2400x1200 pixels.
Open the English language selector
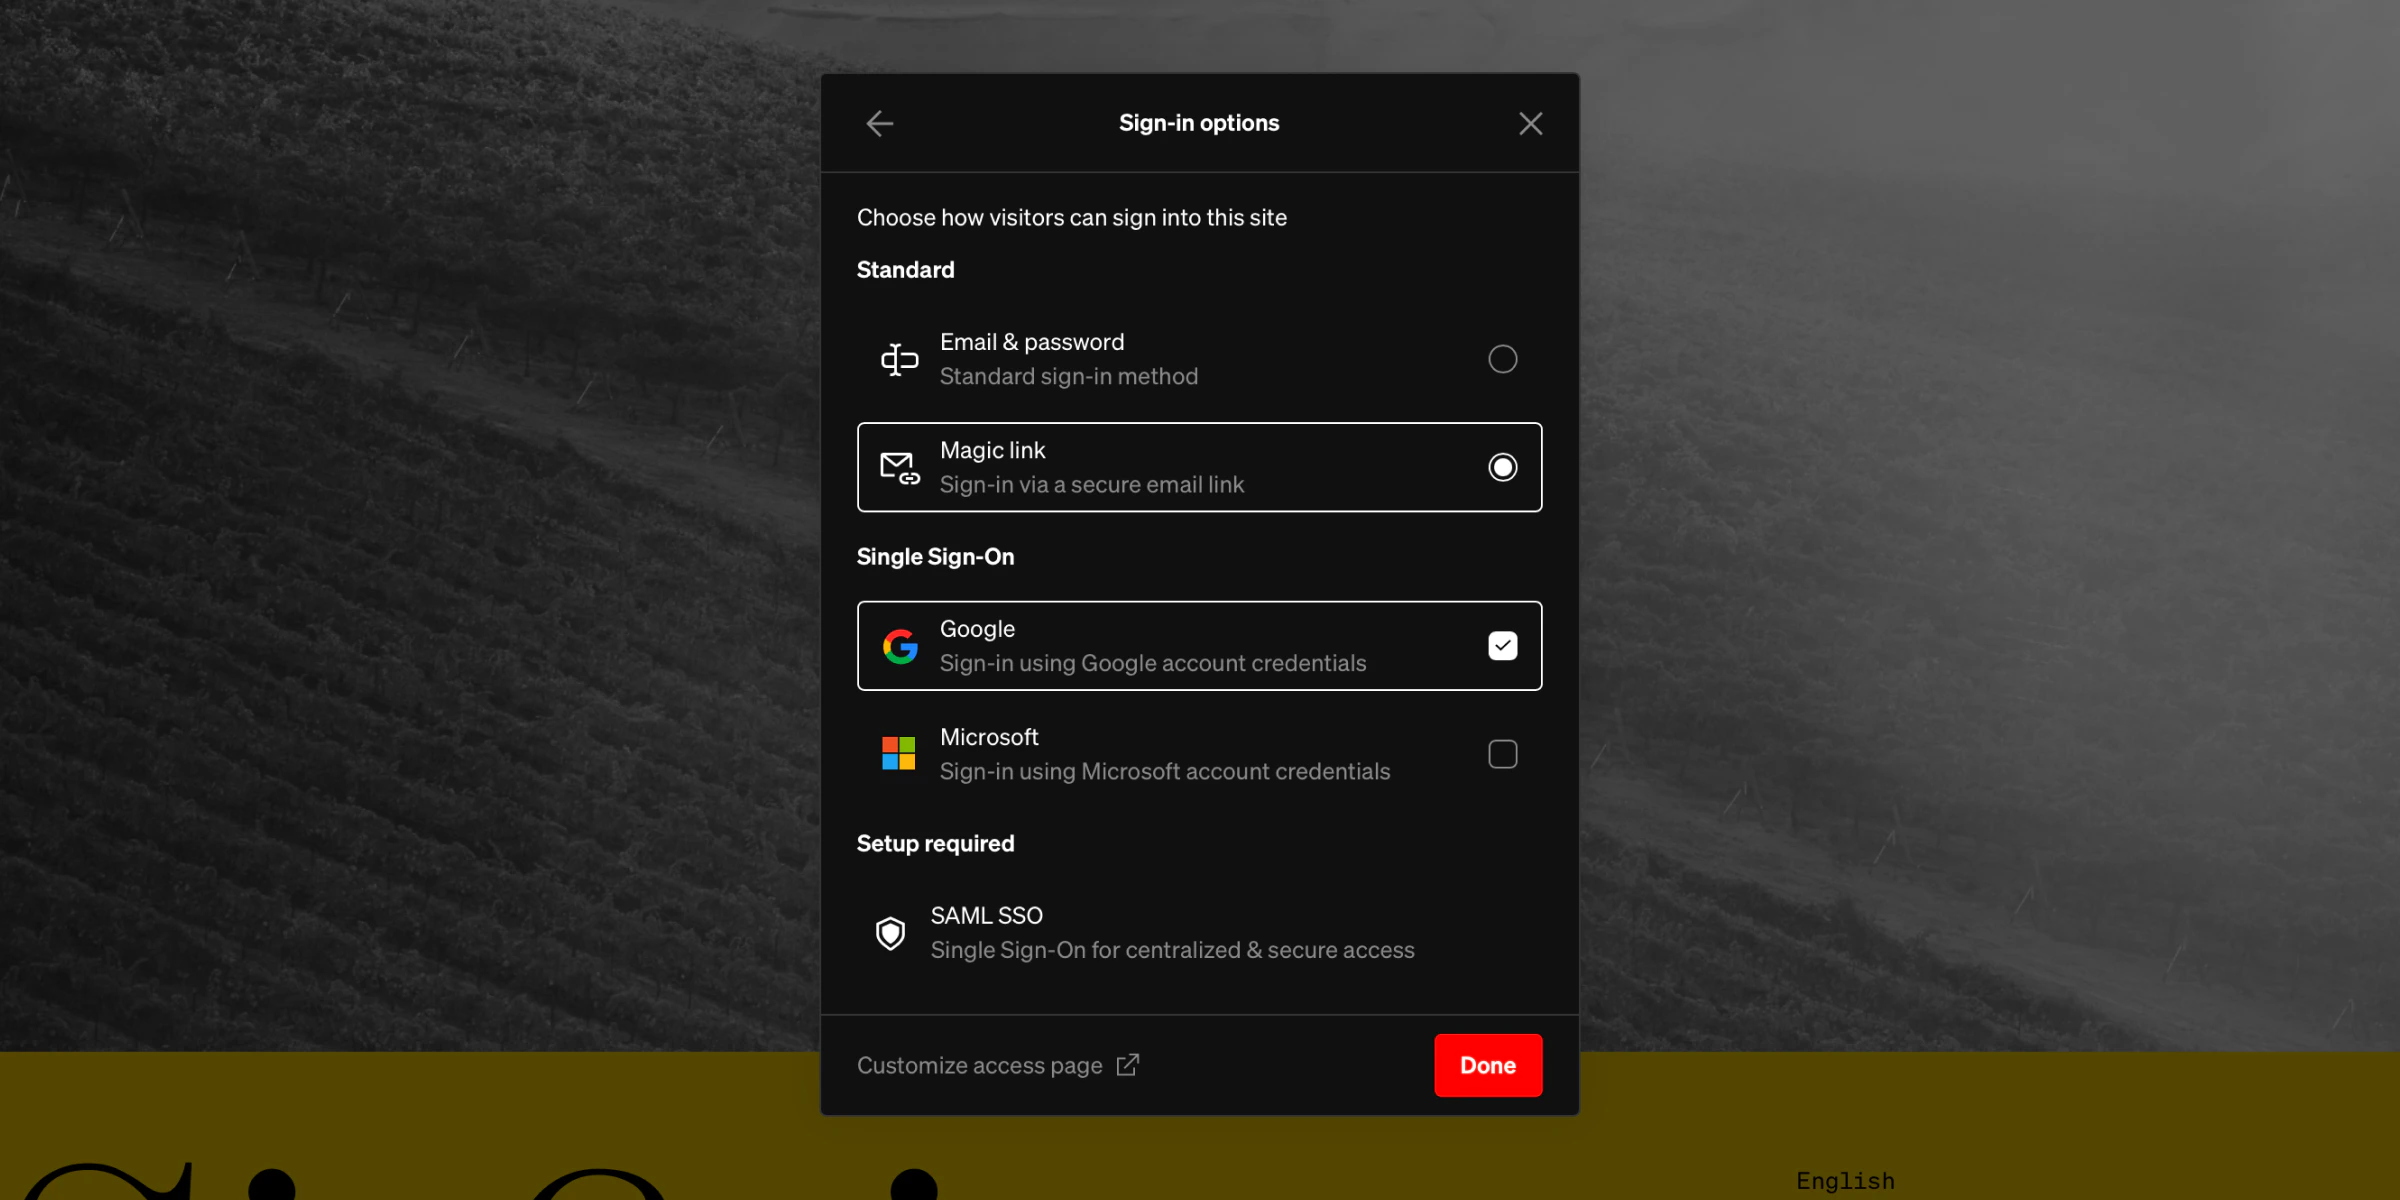[1843, 1180]
